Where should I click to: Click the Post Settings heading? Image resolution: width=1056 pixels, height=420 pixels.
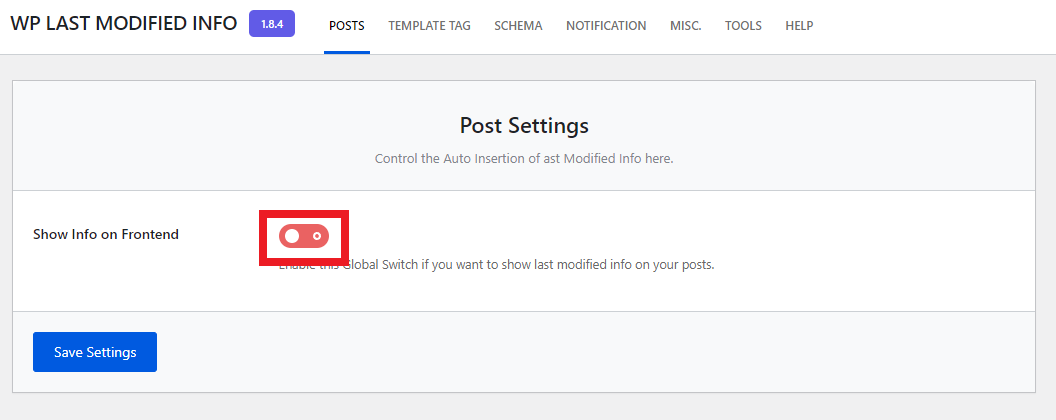point(524,125)
